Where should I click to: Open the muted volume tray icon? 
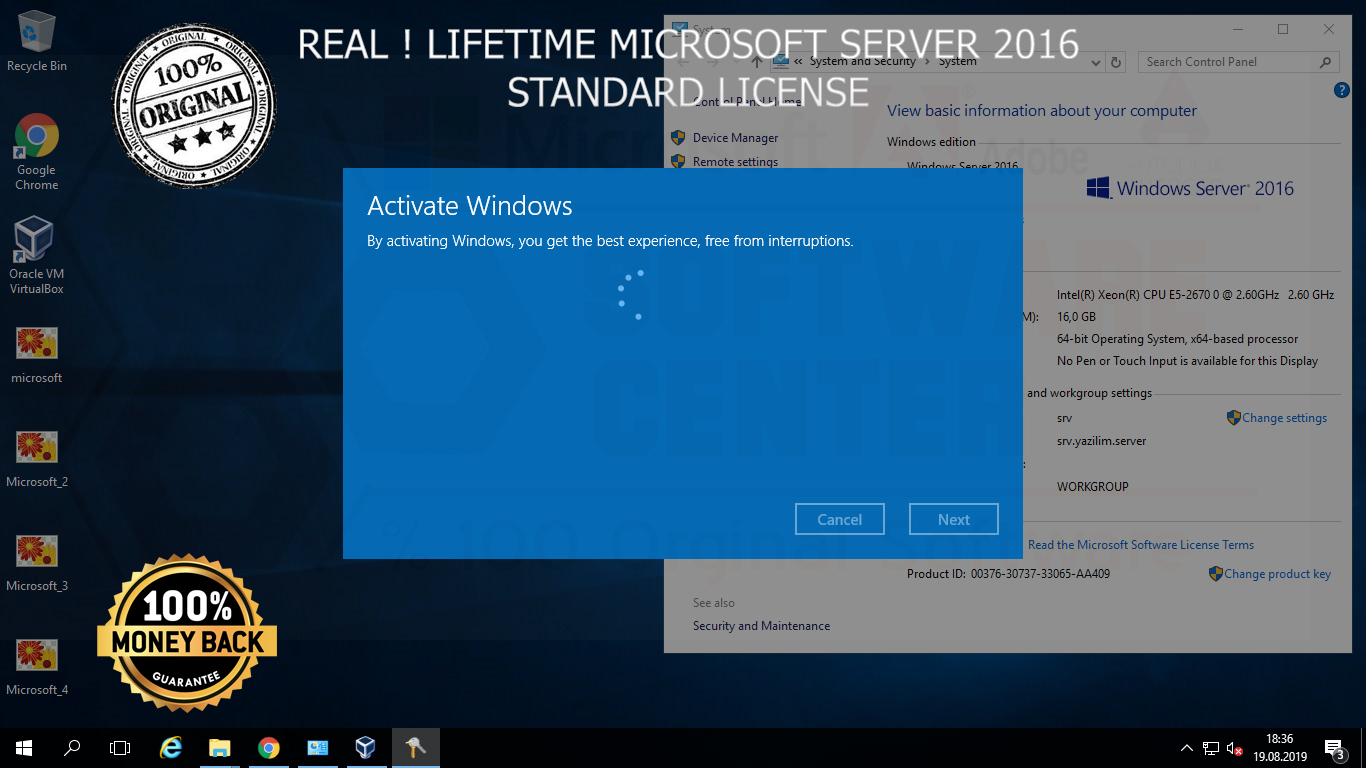tap(1235, 747)
